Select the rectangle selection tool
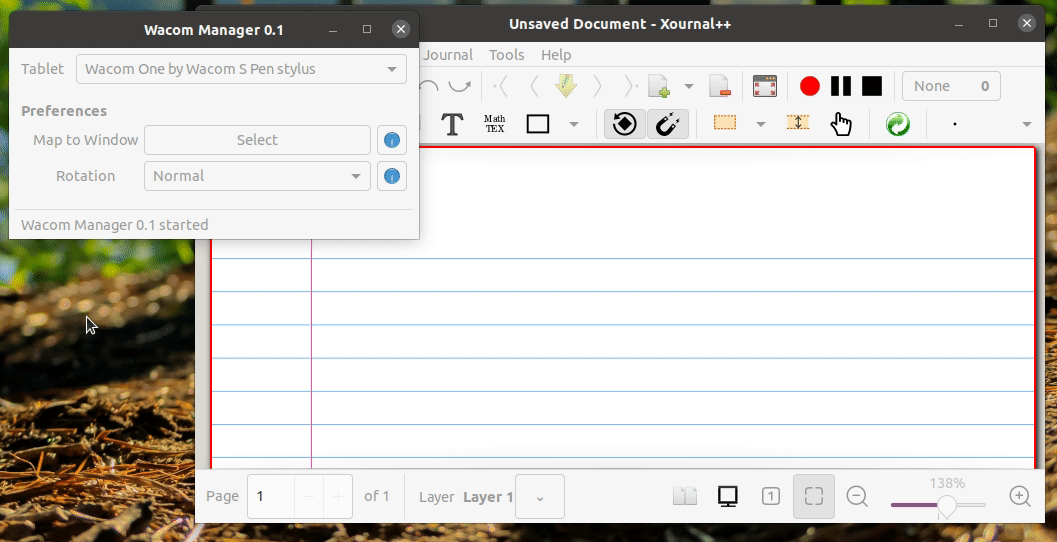Screen dimensions: 1057x542 pos(725,123)
